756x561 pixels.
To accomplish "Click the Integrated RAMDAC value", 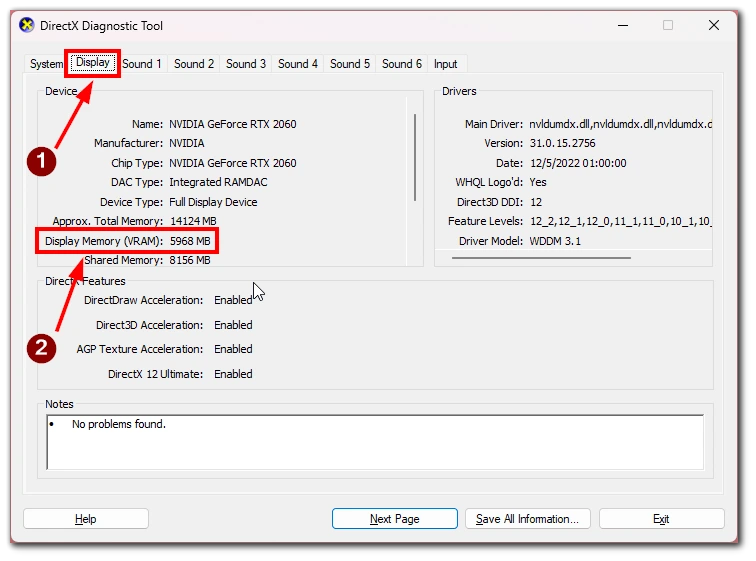I will coord(218,182).
